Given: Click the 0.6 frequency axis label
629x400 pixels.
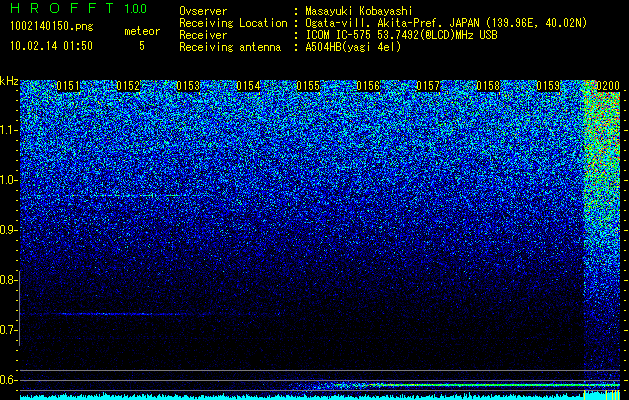Looking at the screenshot, I should [8, 380].
